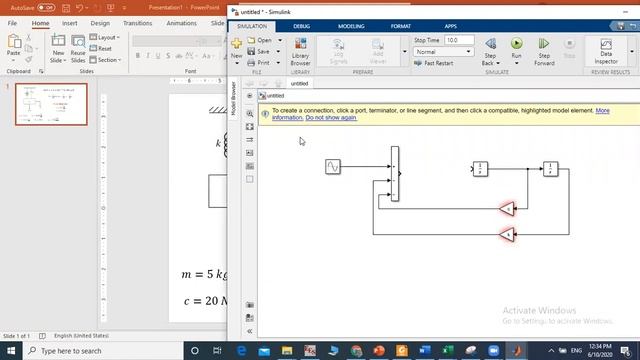Toggle AutoSave in PowerPoint

[x=46, y=8]
